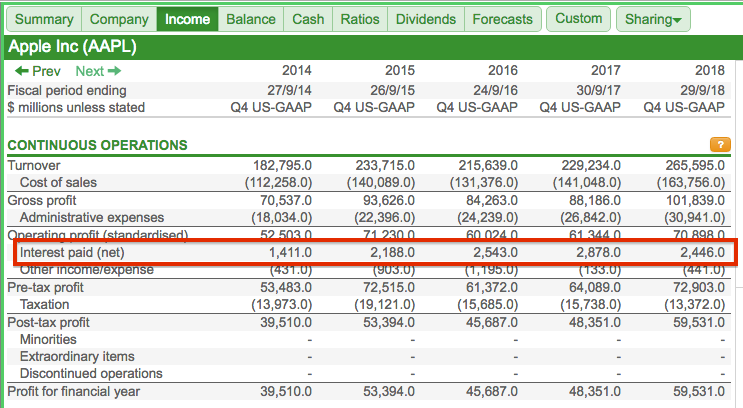Click 2017 post-tax profit value 48,351.0
Screen dimensions: 743x408
pos(595,323)
